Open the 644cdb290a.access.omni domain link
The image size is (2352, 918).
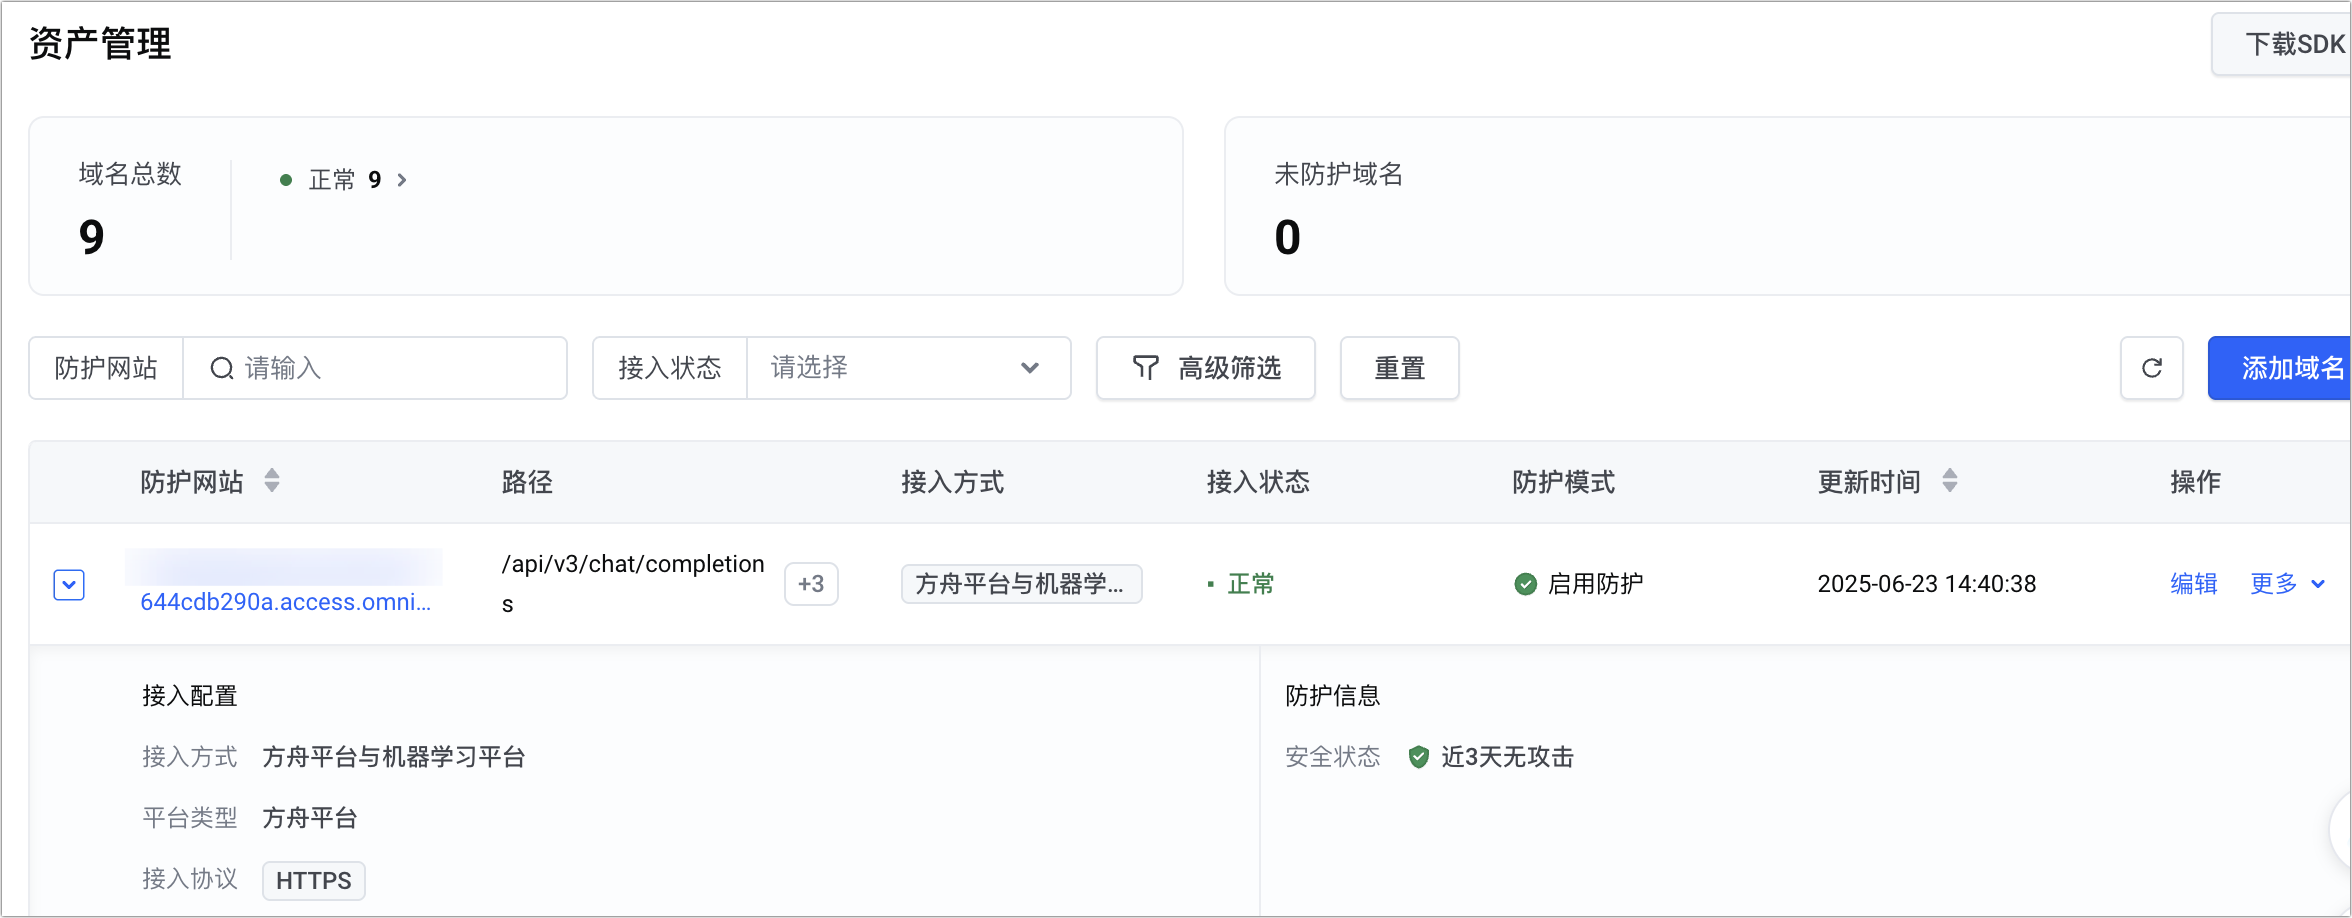pos(286,602)
